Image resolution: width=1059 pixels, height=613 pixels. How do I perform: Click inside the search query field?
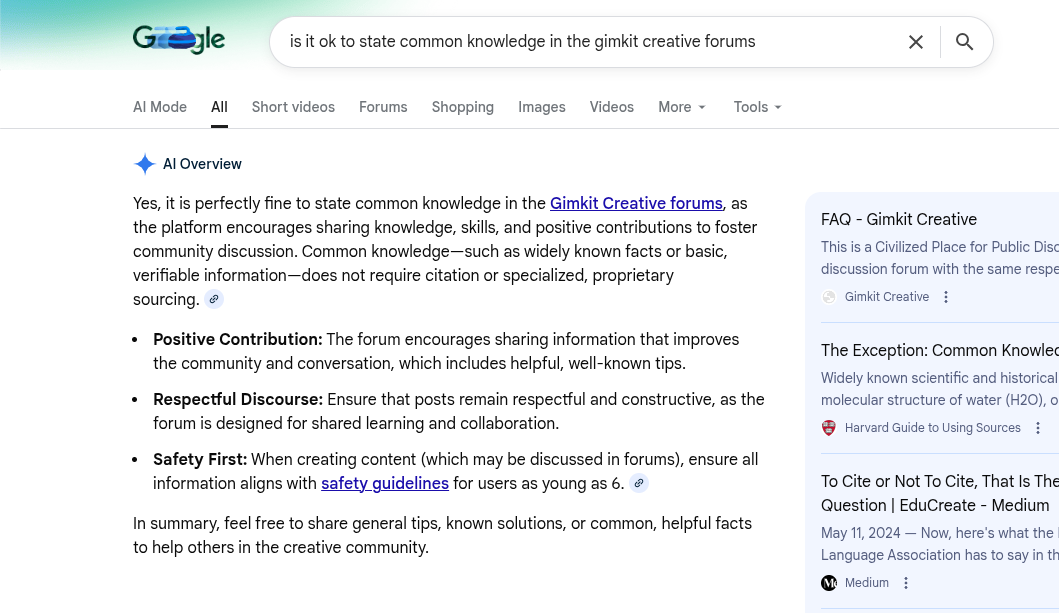point(580,42)
